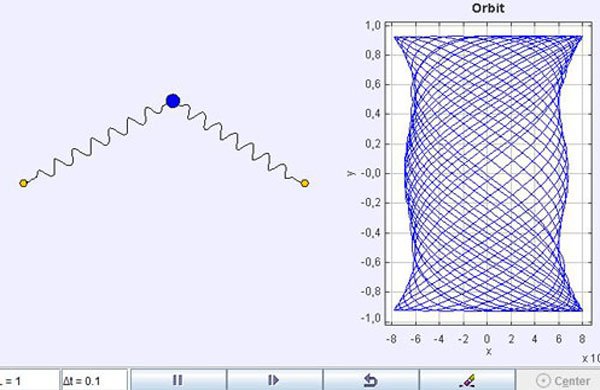
Task: Select the left yellow spring anchor
Action: 24,183
